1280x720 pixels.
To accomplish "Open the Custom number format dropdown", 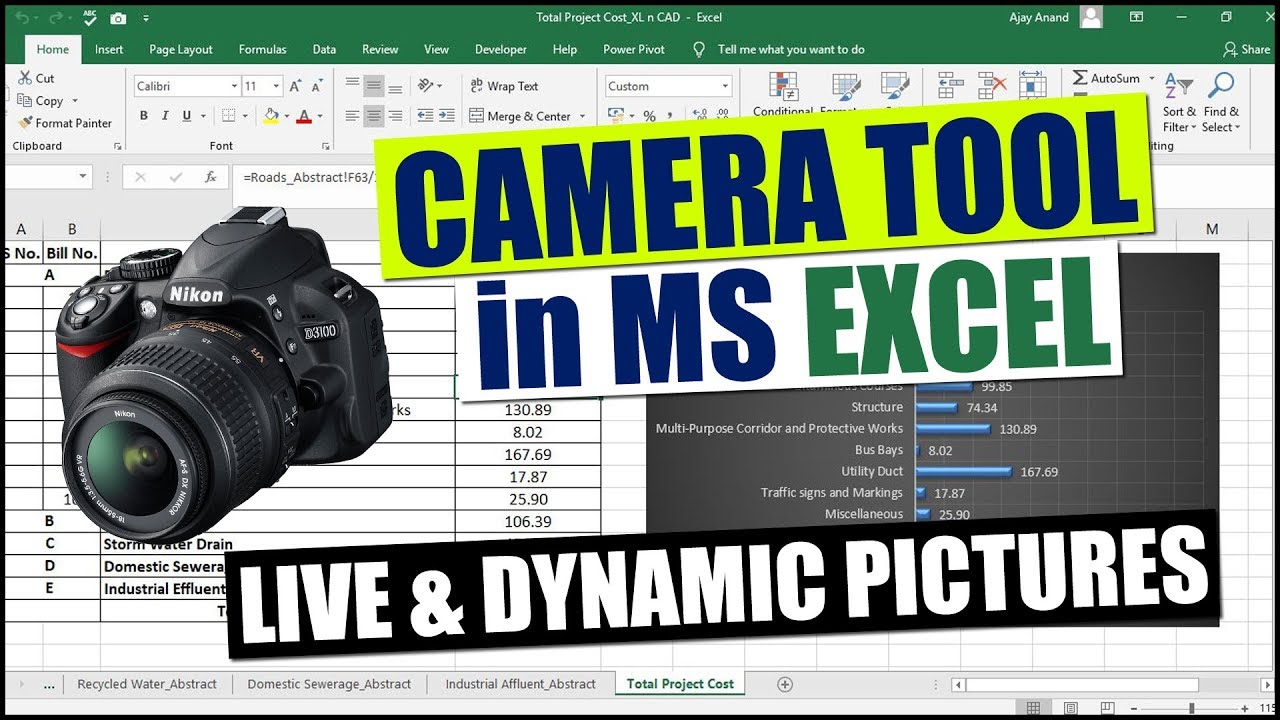I will tap(725, 87).
